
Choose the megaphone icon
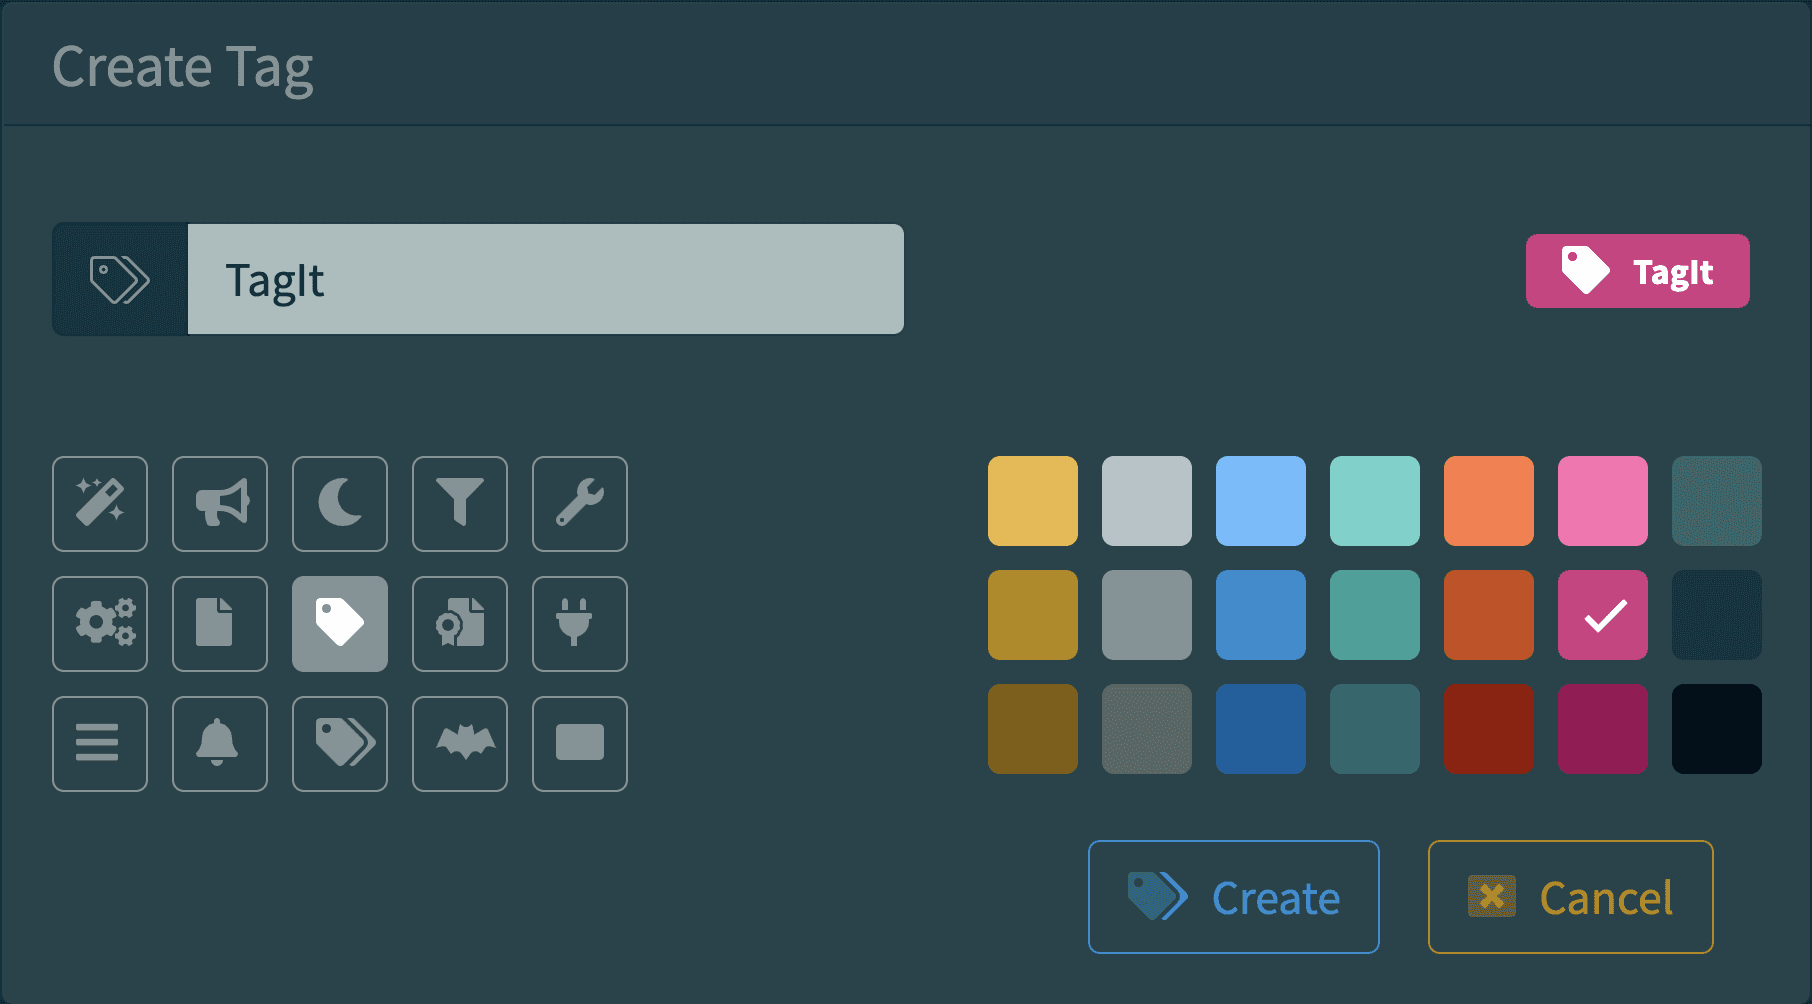click(220, 504)
